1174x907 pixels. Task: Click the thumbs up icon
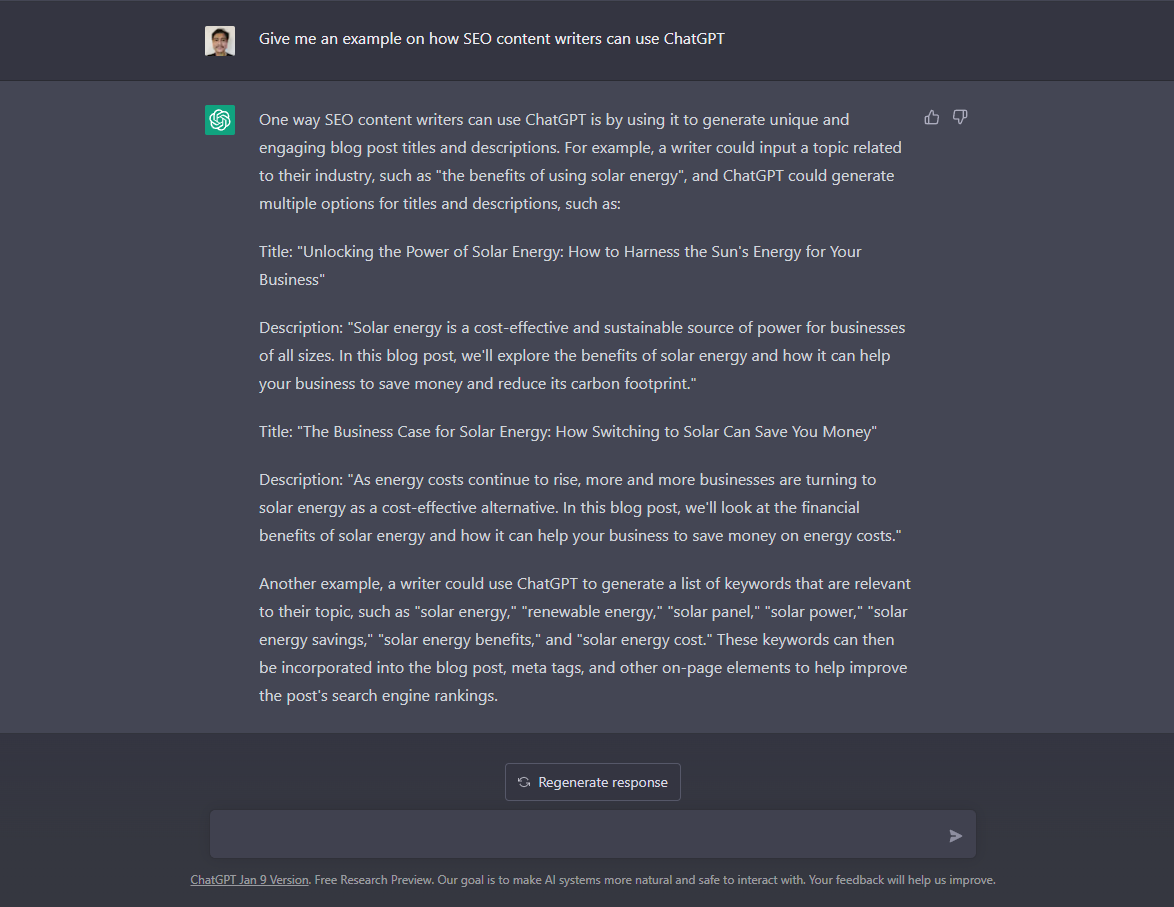tap(931, 117)
